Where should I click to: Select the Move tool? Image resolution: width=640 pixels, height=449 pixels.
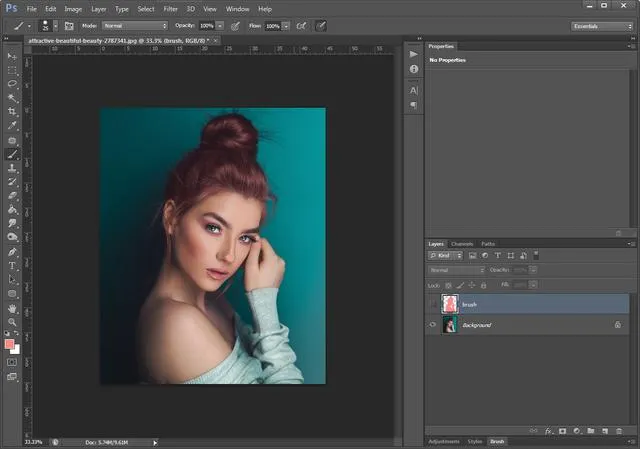12,56
